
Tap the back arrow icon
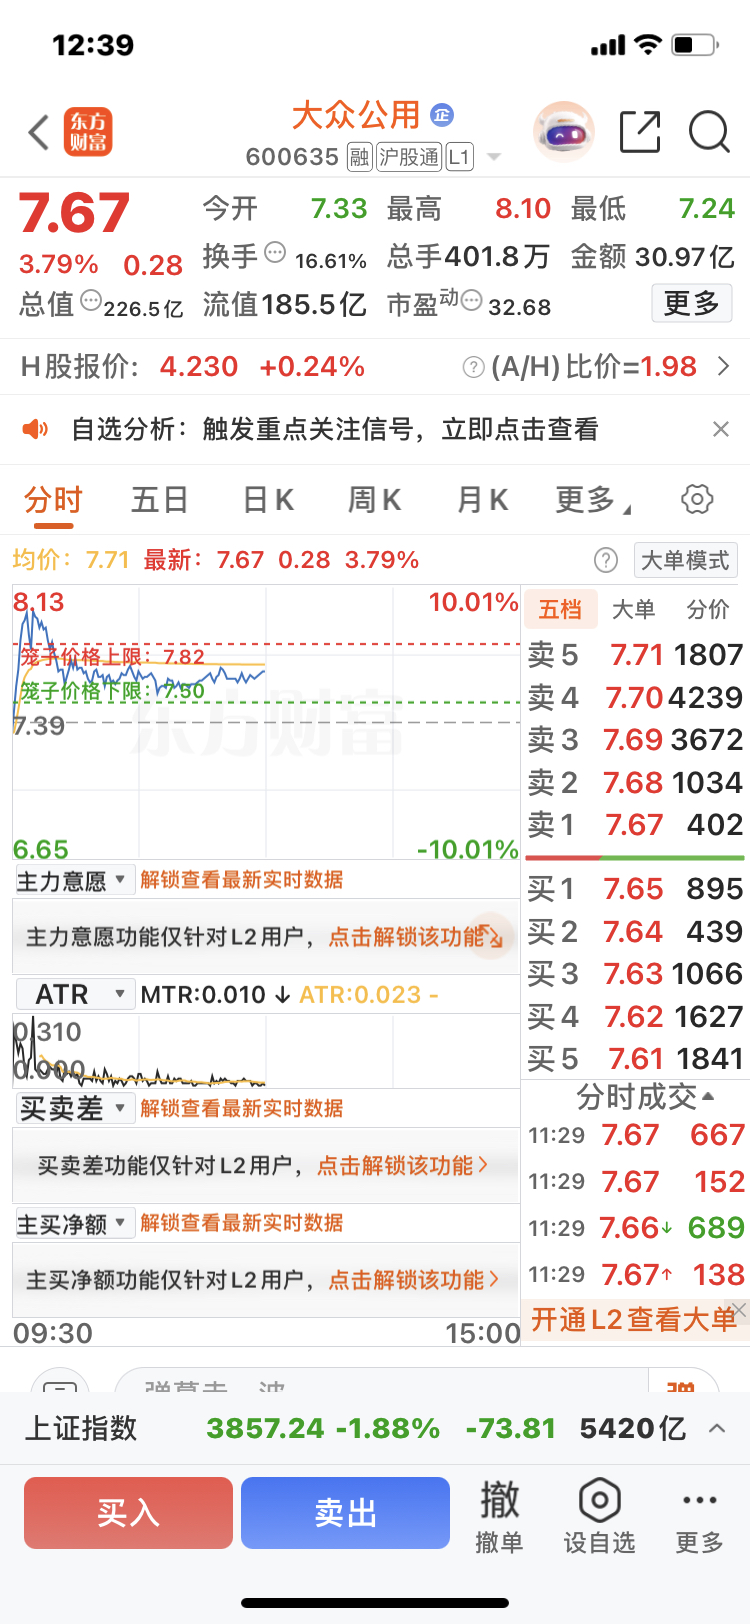point(38,132)
